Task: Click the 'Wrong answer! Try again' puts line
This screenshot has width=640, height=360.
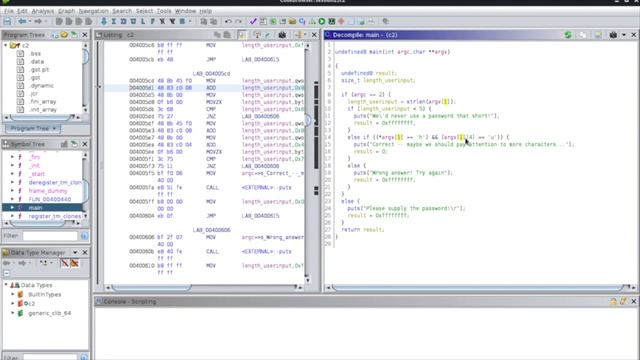Action: 403,173
